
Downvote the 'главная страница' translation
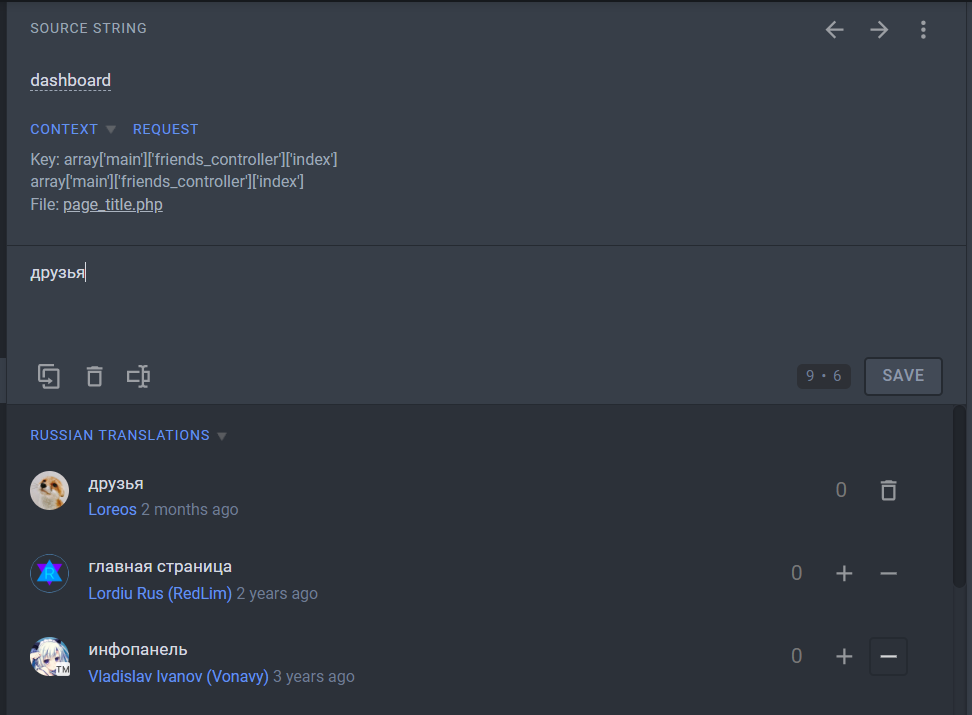(888, 573)
